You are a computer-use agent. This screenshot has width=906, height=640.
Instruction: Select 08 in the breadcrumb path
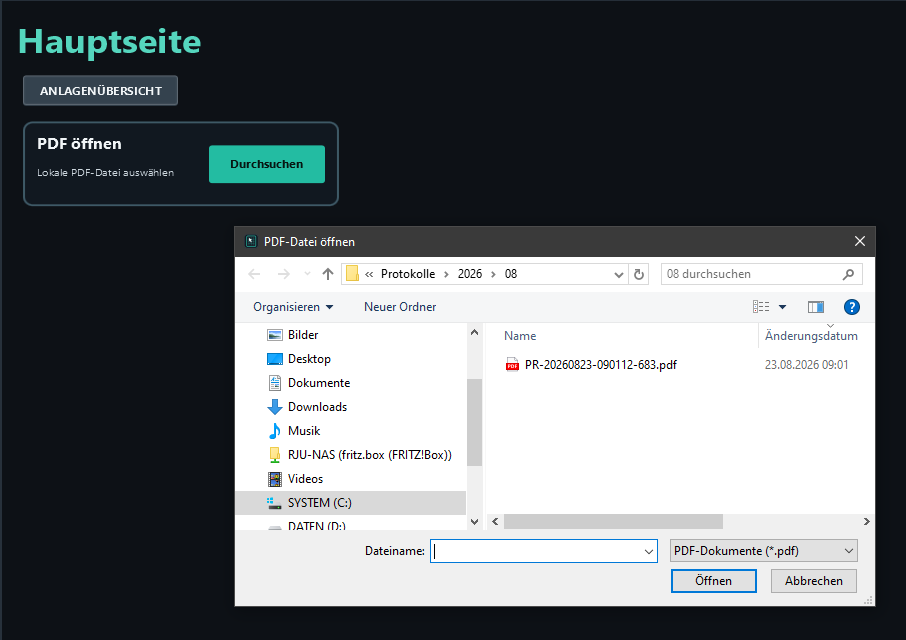(511, 274)
